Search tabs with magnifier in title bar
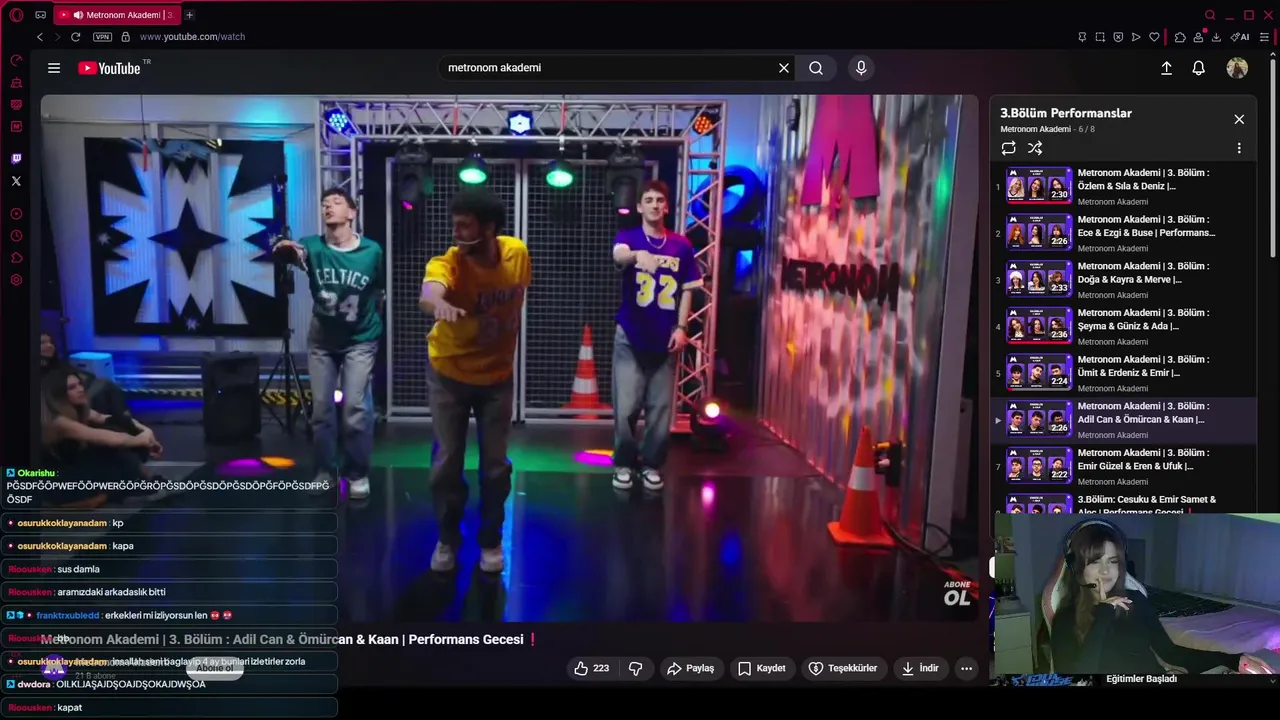This screenshot has height=720, width=1280. (1210, 15)
